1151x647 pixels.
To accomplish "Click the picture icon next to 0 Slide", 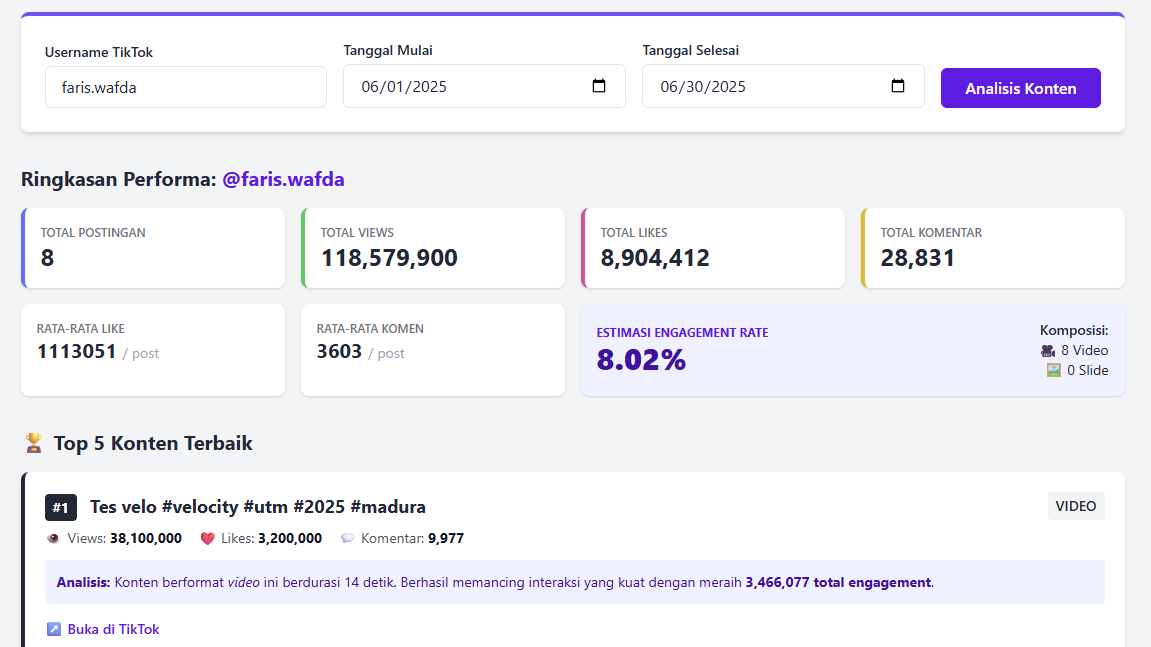I will (x=1053, y=370).
